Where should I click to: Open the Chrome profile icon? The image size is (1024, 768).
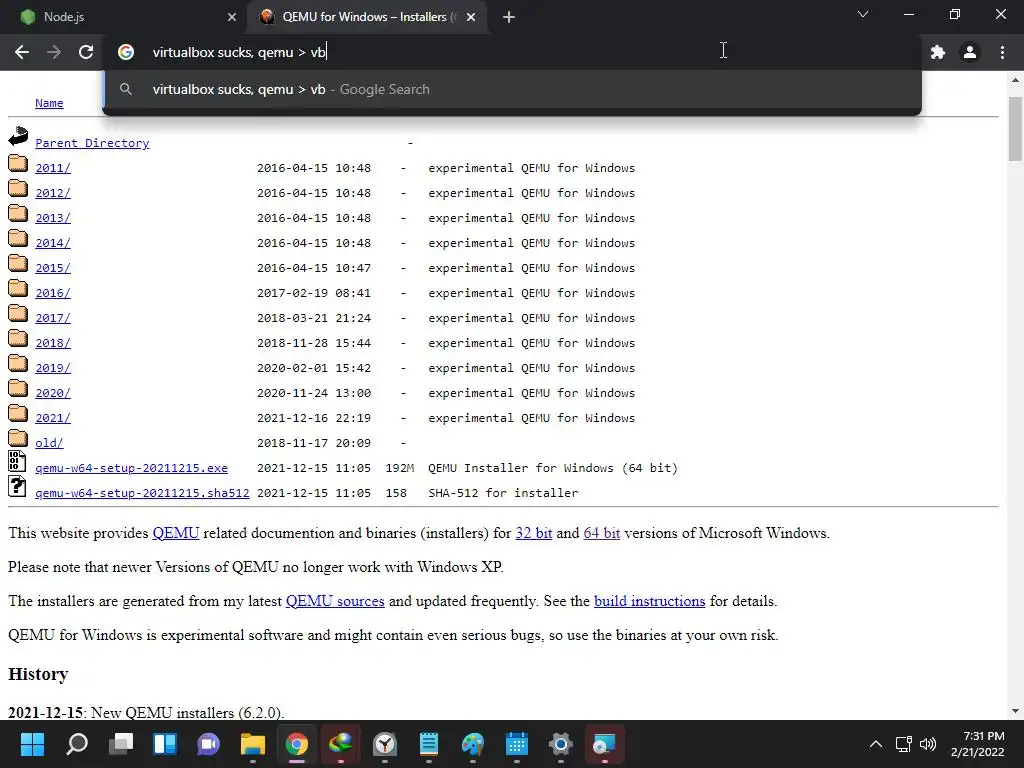pyautogui.click(x=970, y=52)
